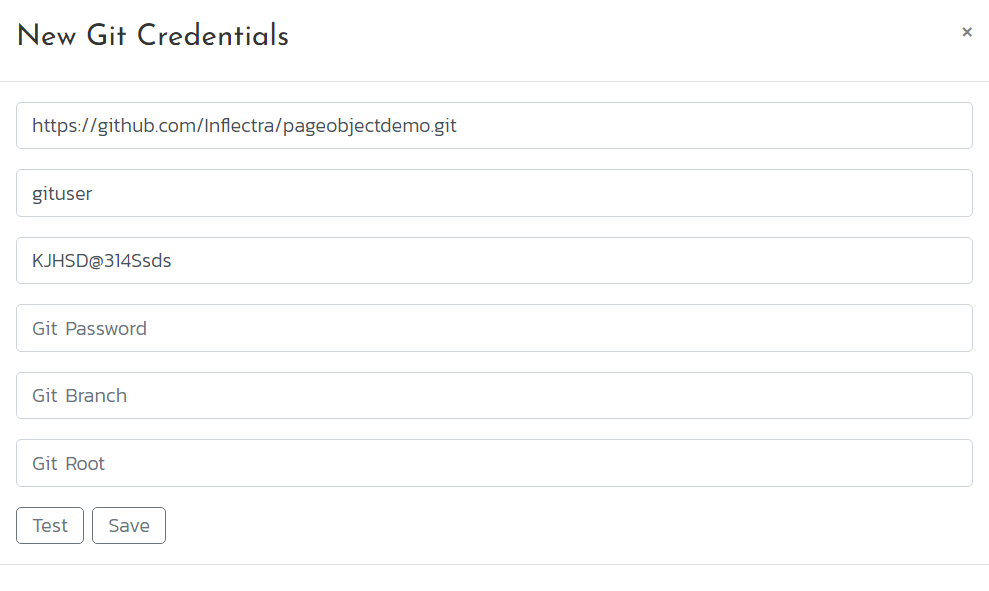Image resolution: width=989 pixels, height=591 pixels.
Task: Select the field containing KJHSD@314Ssds
Action: tap(494, 261)
